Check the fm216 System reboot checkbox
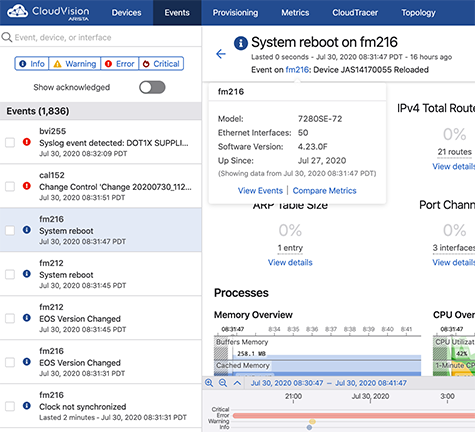The height and width of the screenshot is (432, 475). click(x=10, y=230)
